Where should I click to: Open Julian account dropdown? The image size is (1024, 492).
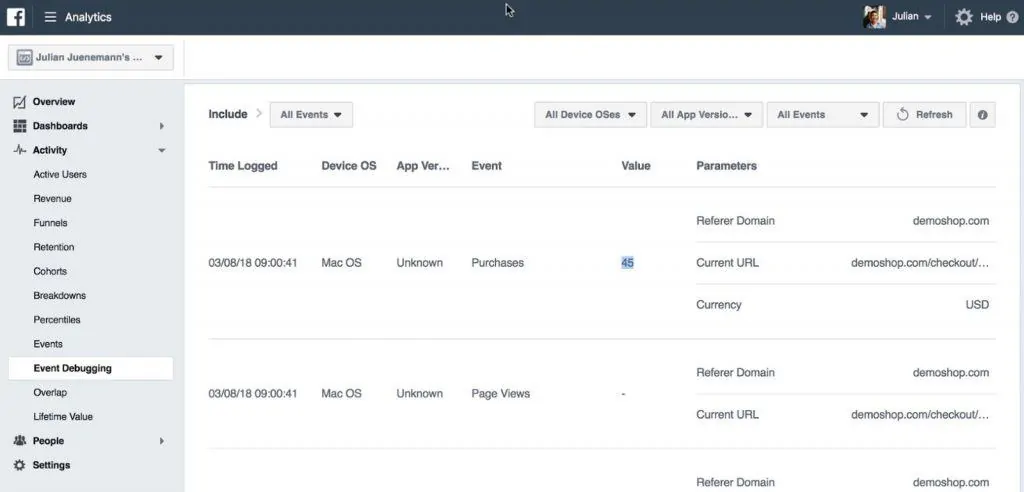point(912,17)
